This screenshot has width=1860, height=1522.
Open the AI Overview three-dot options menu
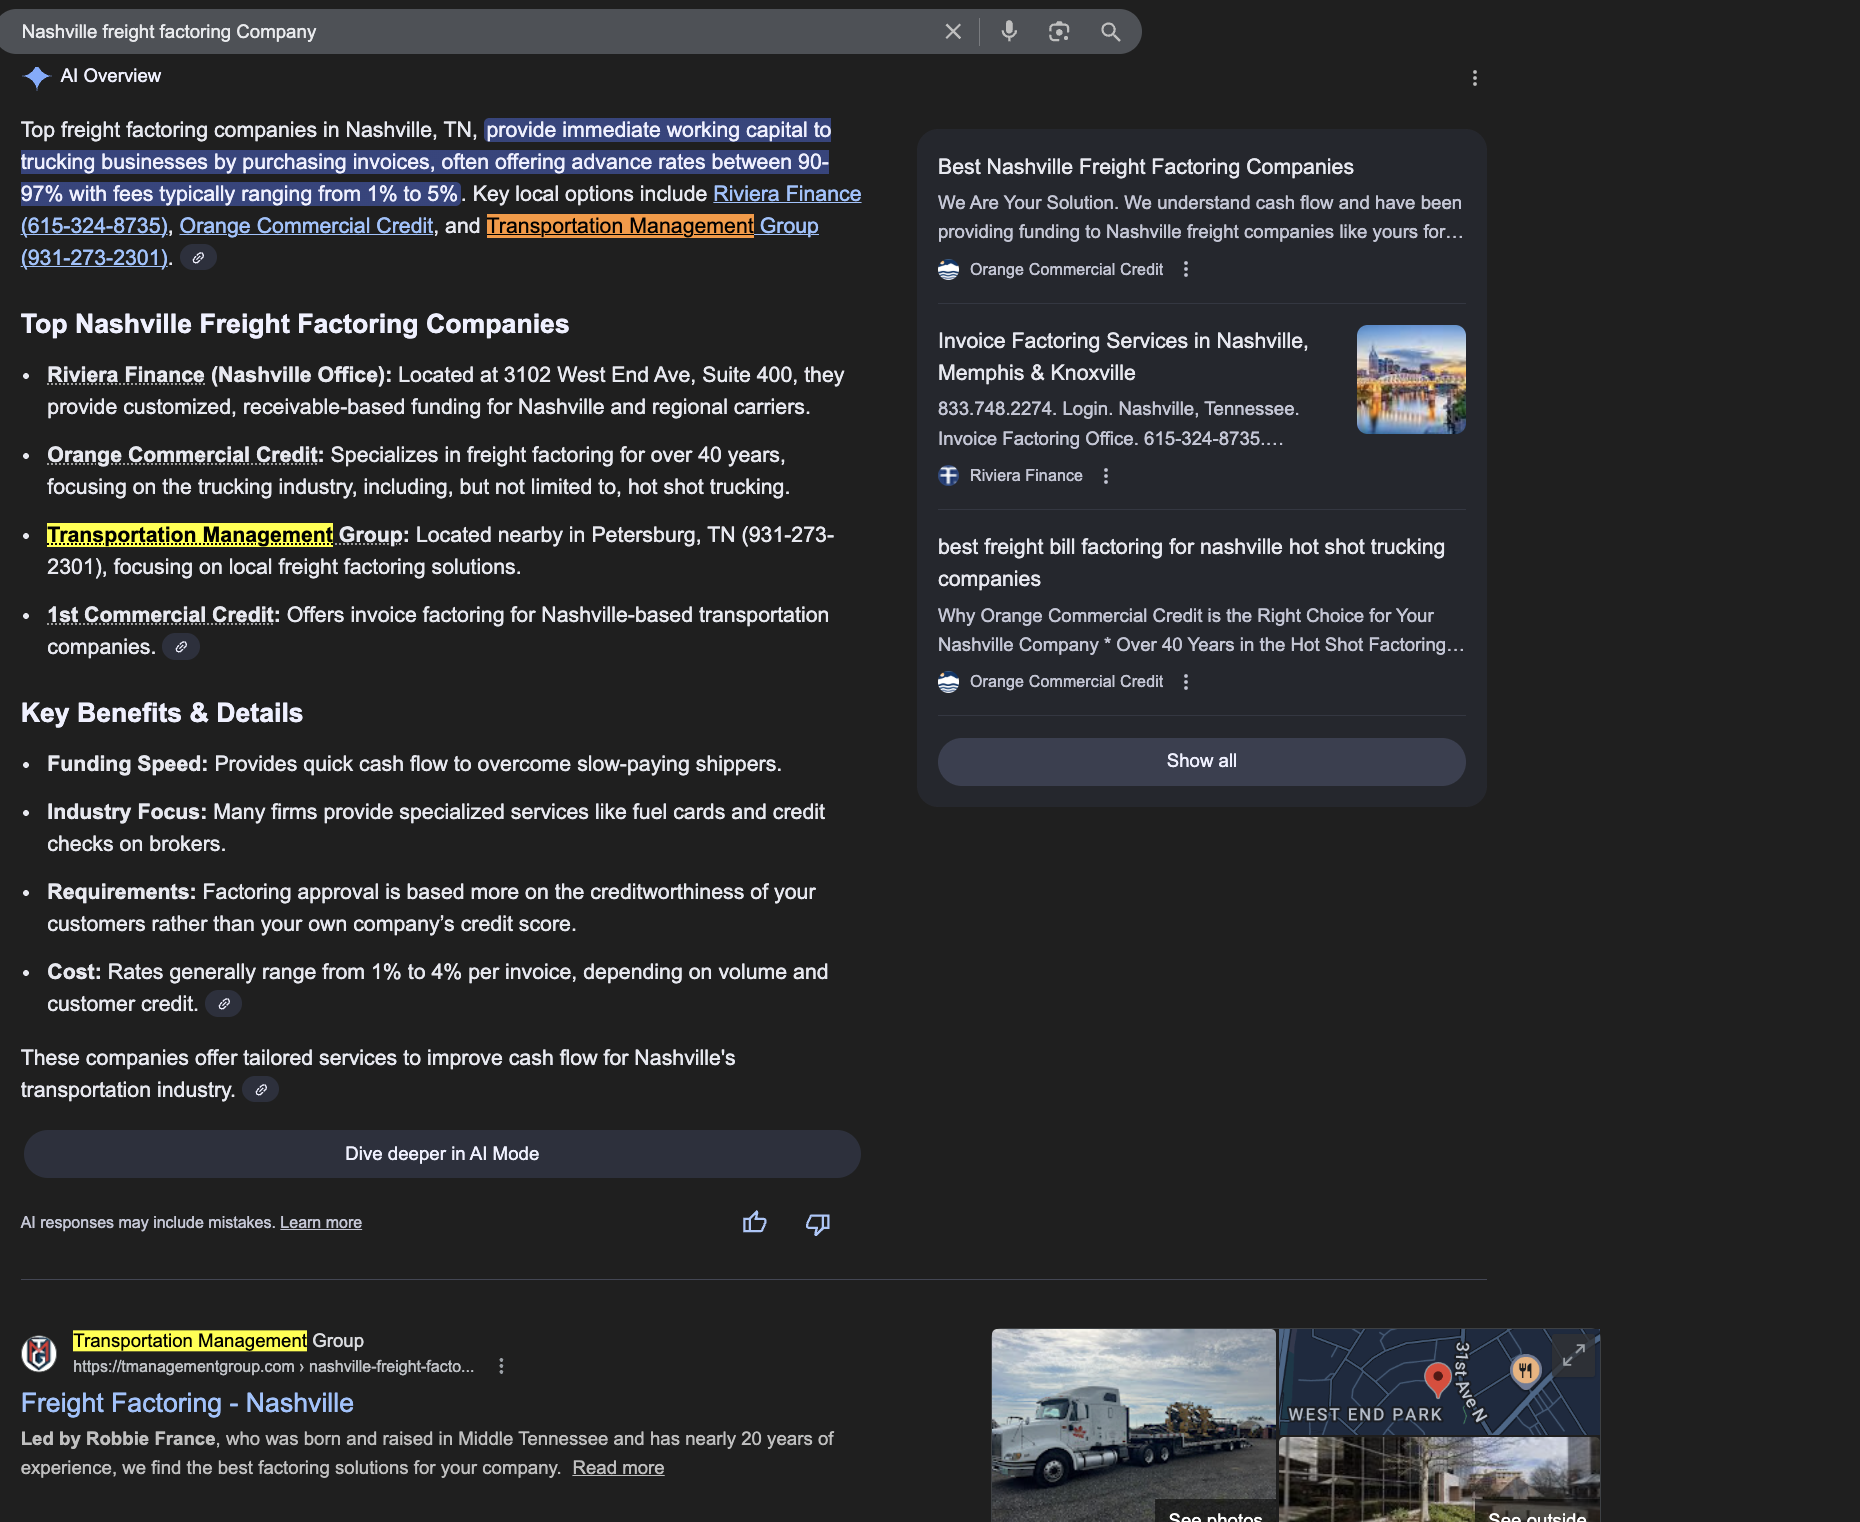click(1475, 77)
